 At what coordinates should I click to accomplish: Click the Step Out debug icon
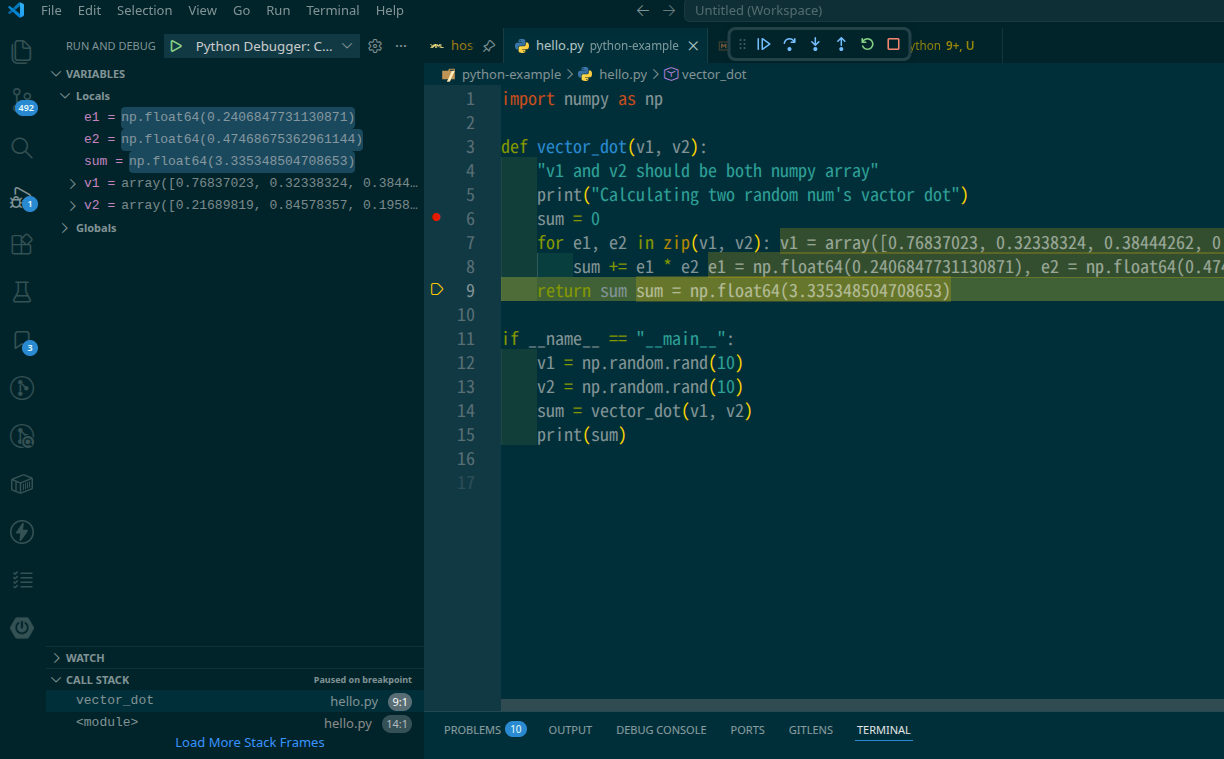(x=841, y=45)
